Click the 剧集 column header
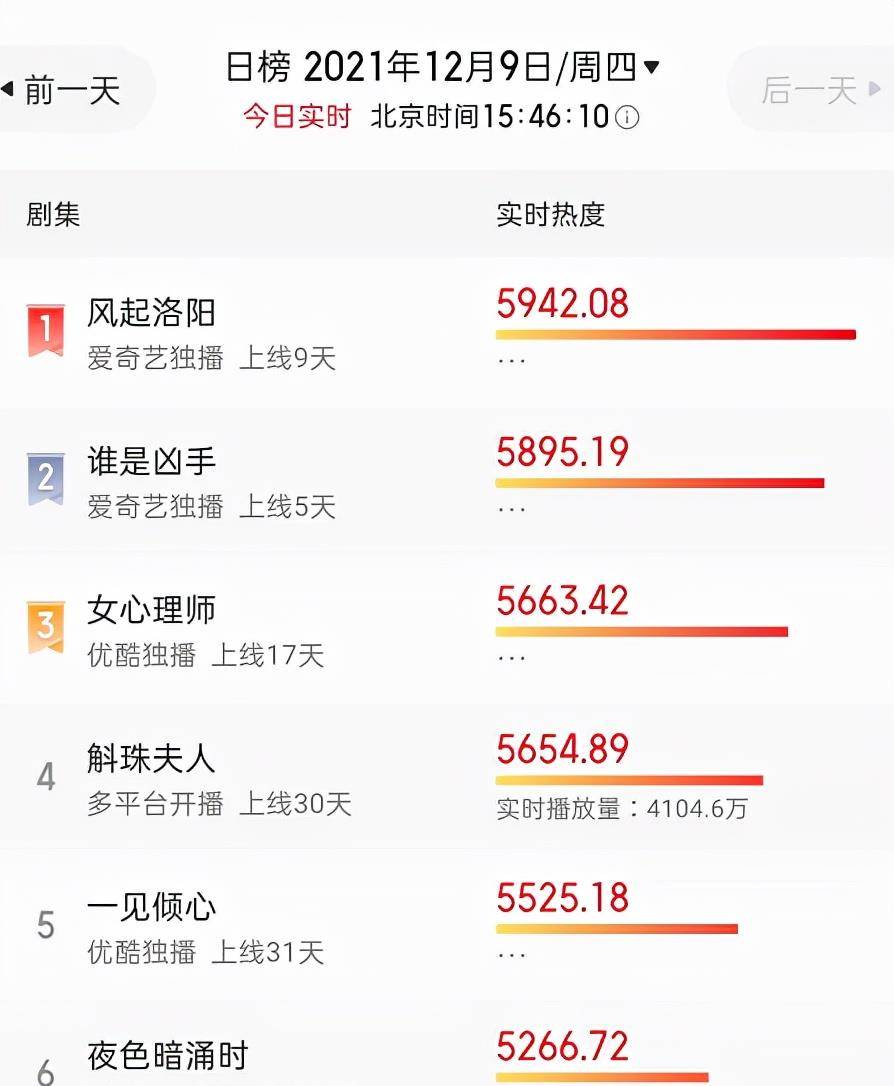The width and height of the screenshot is (894, 1086). 53,215
